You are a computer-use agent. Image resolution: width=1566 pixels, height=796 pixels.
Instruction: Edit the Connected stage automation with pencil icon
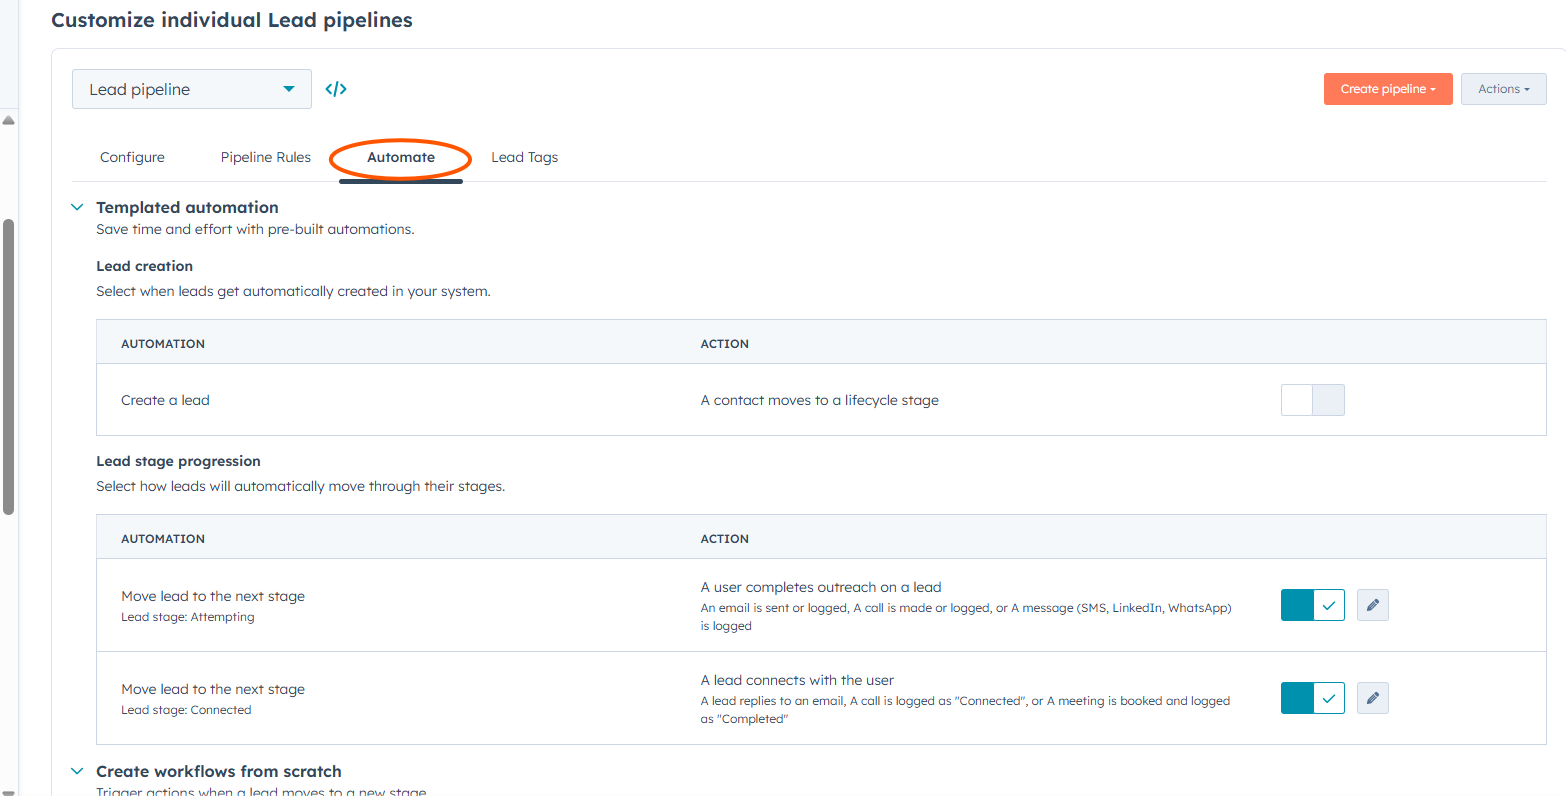tap(1372, 698)
